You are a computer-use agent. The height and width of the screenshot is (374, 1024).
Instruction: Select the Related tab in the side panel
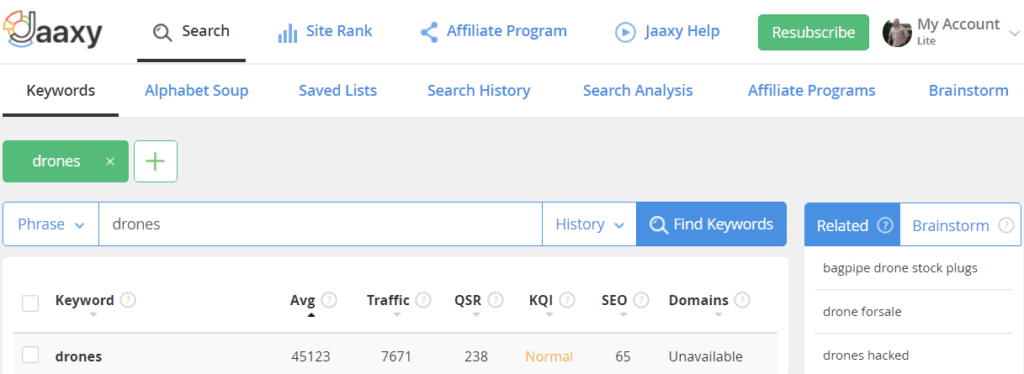852,225
